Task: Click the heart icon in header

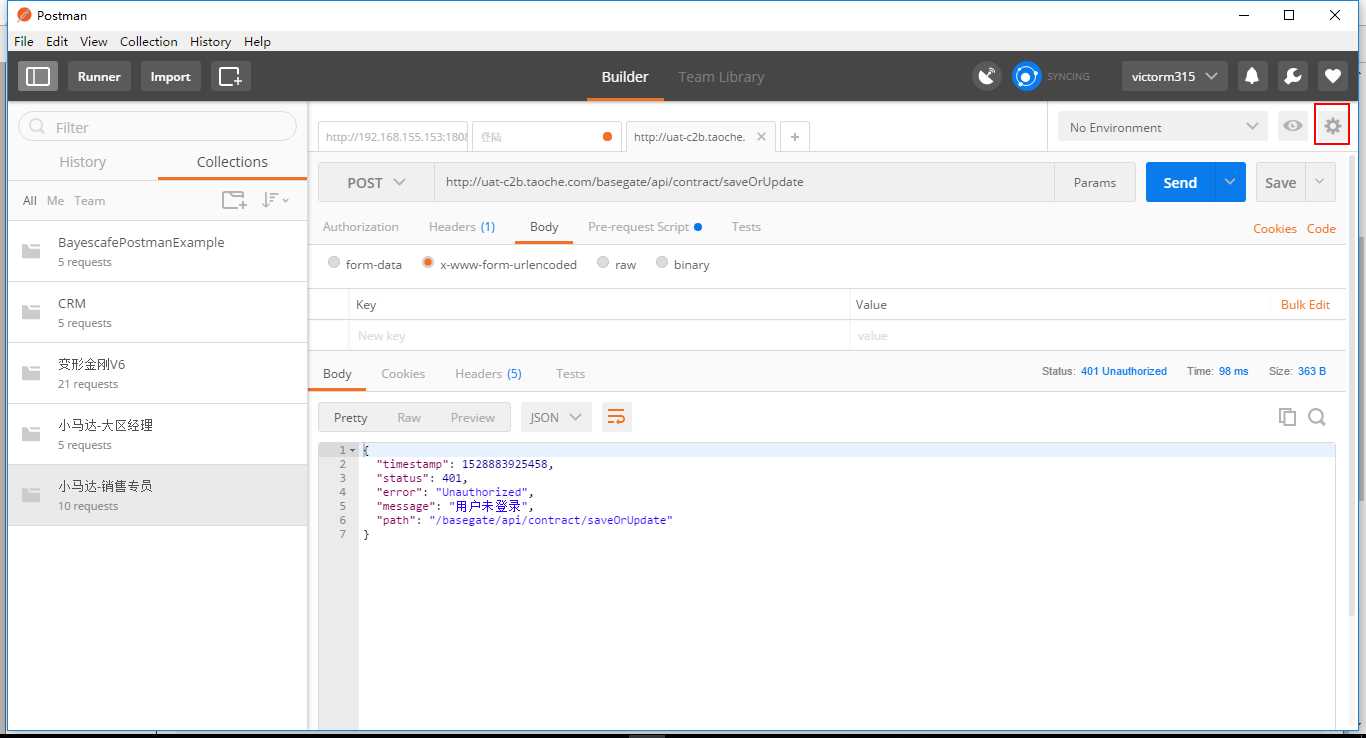Action: [1332, 76]
